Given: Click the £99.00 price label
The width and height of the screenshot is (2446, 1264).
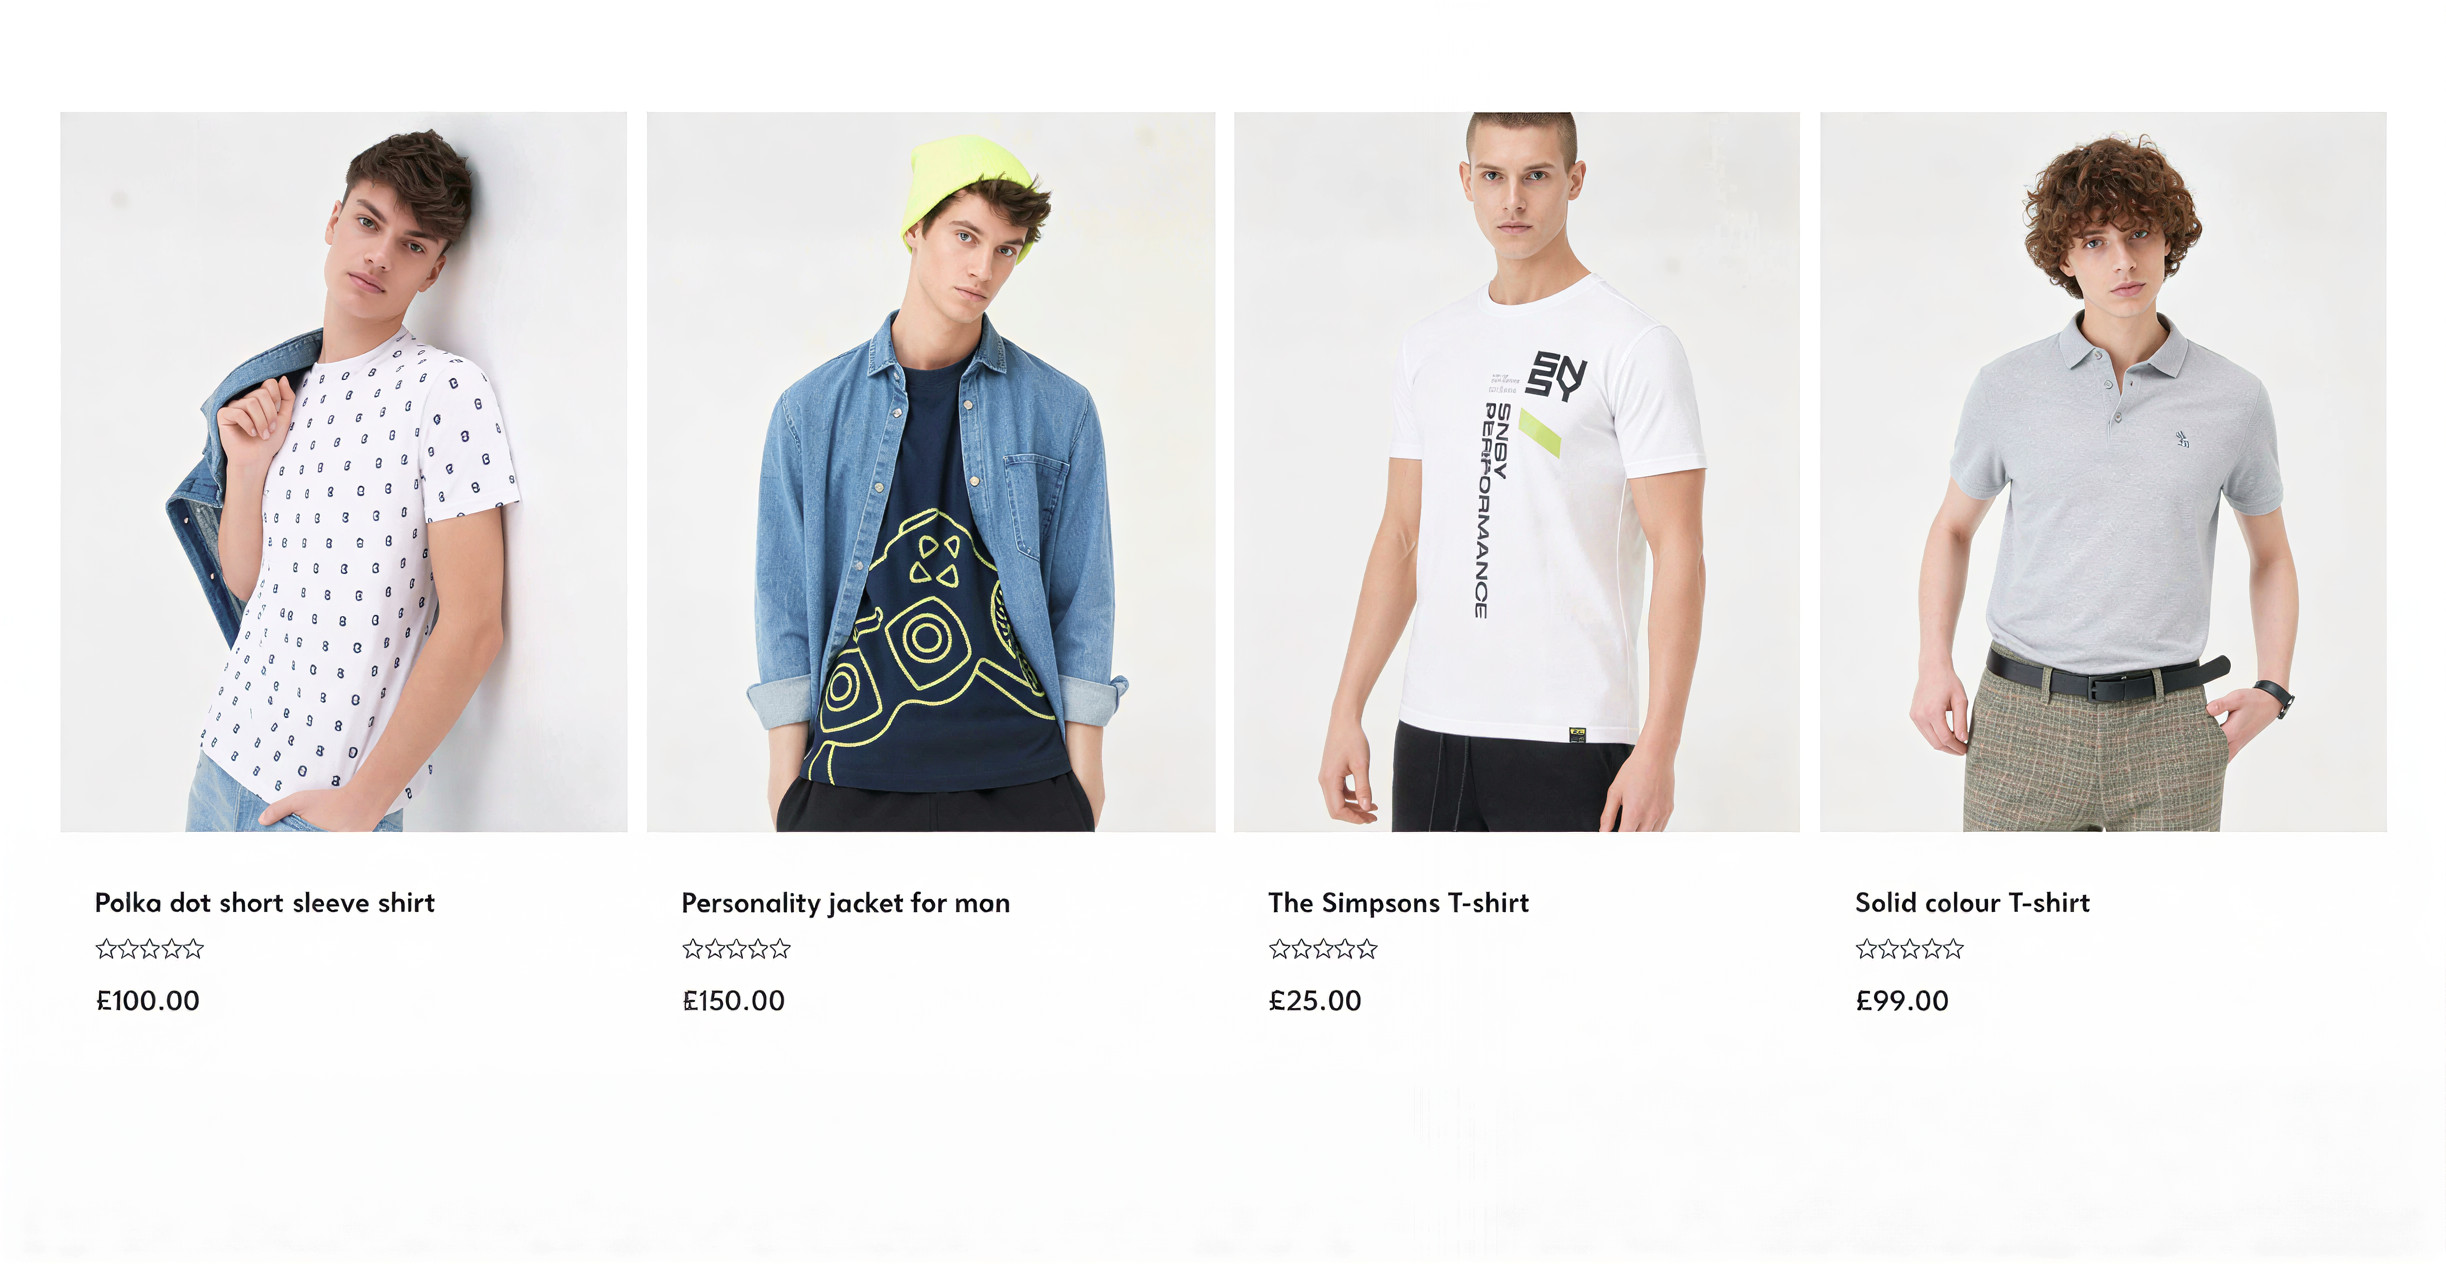Looking at the screenshot, I should pyautogui.click(x=1902, y=1001).
